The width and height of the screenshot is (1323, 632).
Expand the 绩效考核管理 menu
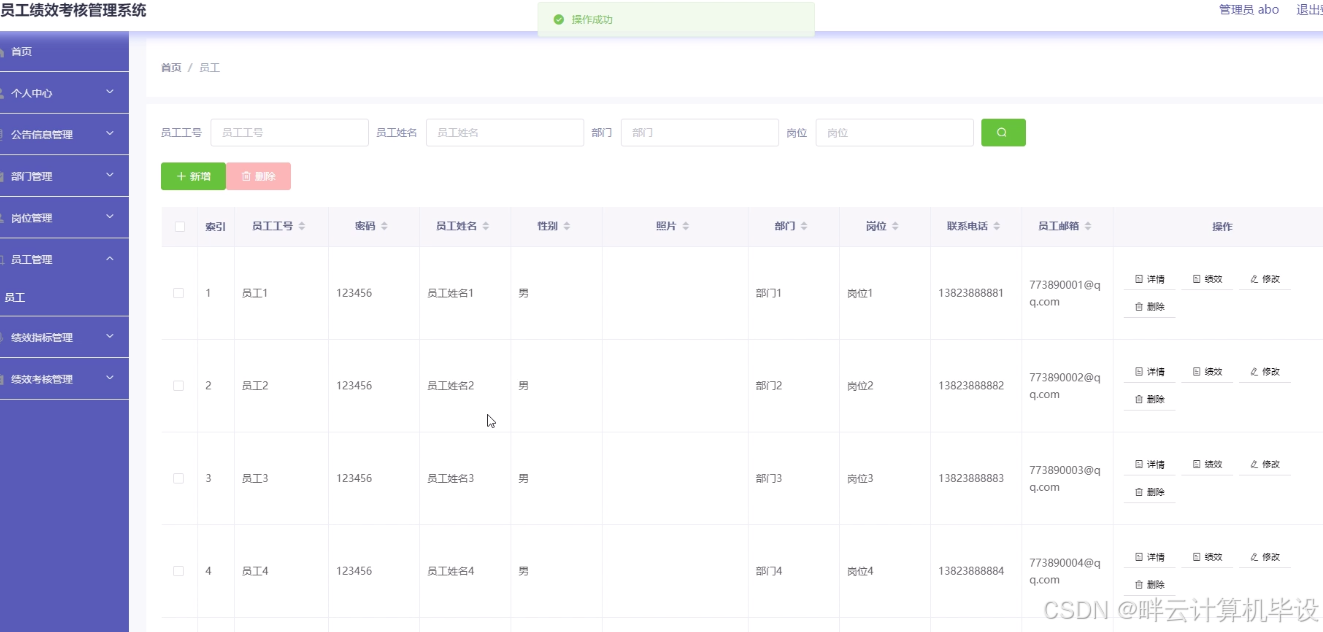click(64, 378)
